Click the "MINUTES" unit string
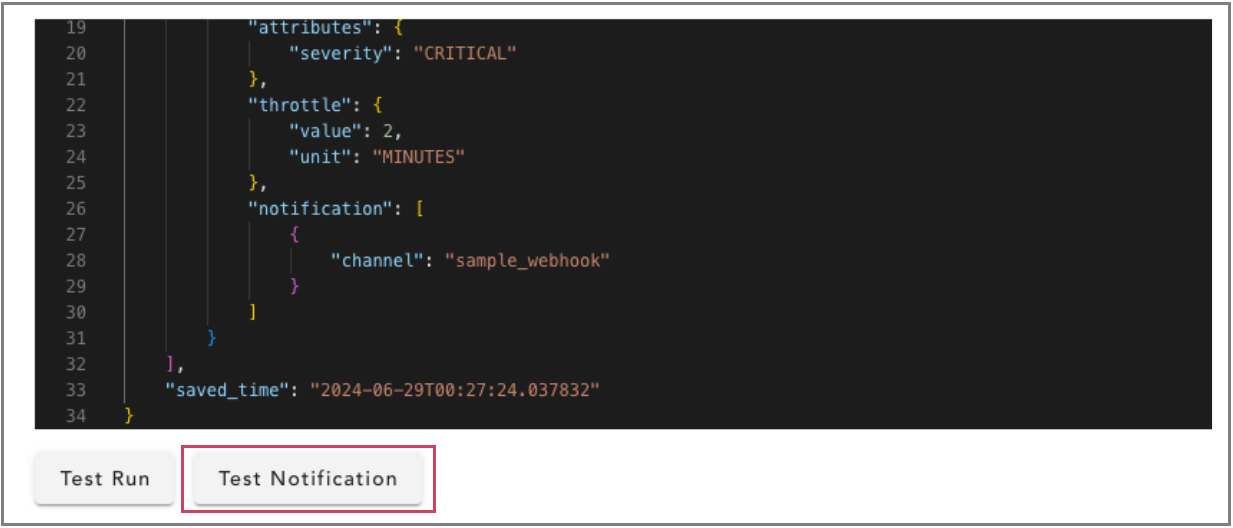1233x528 pixels. [419, 157]
